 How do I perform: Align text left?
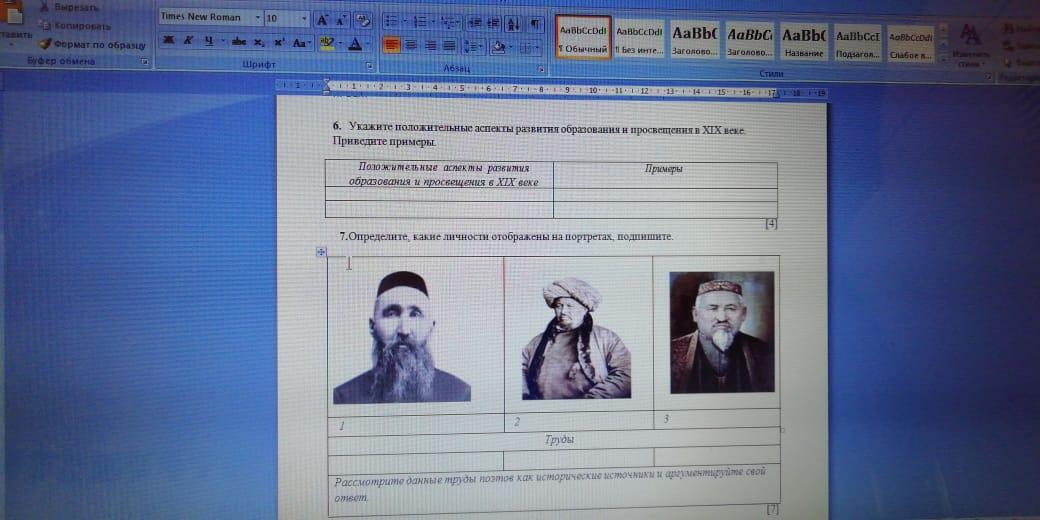click(x=392, y=46)
